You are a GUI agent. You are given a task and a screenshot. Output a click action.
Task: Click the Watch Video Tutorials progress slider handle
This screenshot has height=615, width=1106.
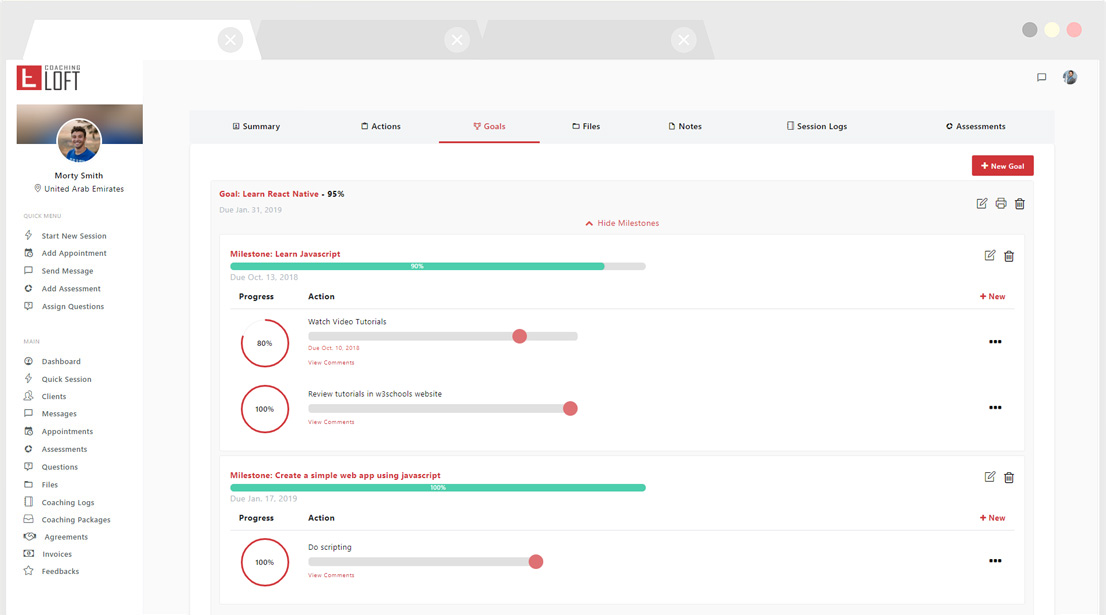click(519, 336)
